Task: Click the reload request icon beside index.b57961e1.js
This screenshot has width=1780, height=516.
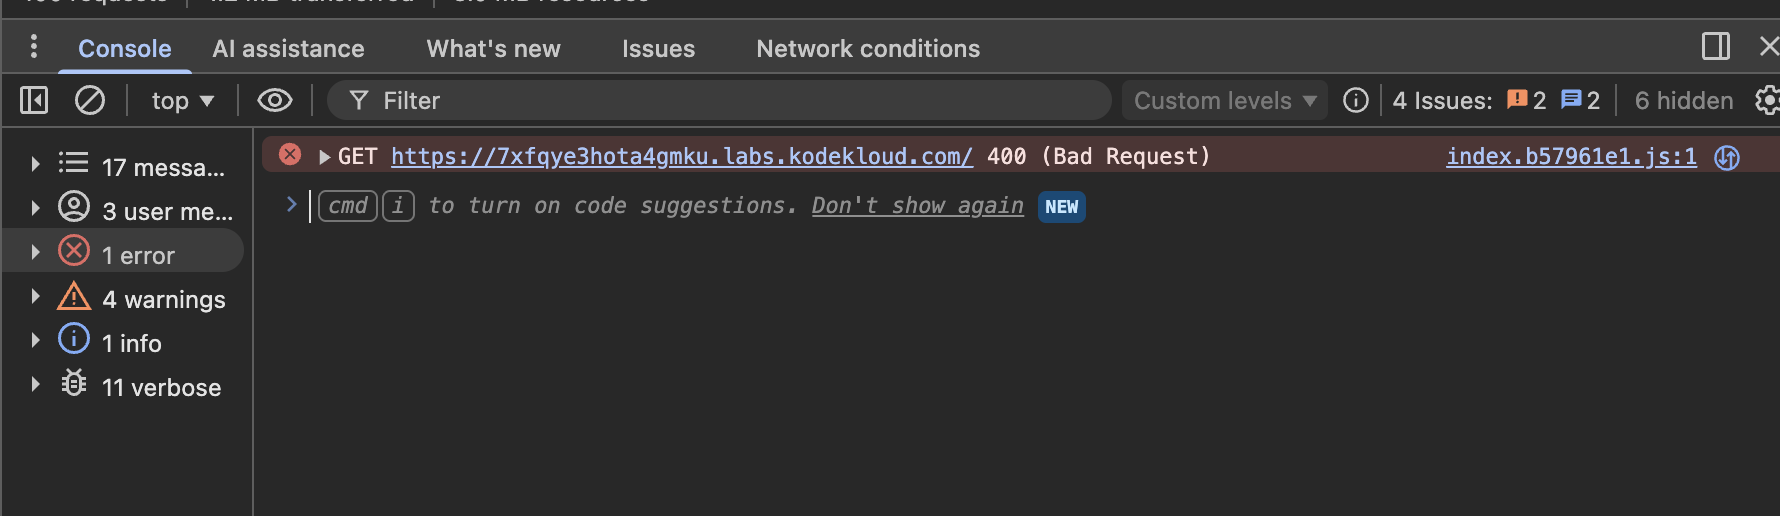Action: pos(1727,157)
